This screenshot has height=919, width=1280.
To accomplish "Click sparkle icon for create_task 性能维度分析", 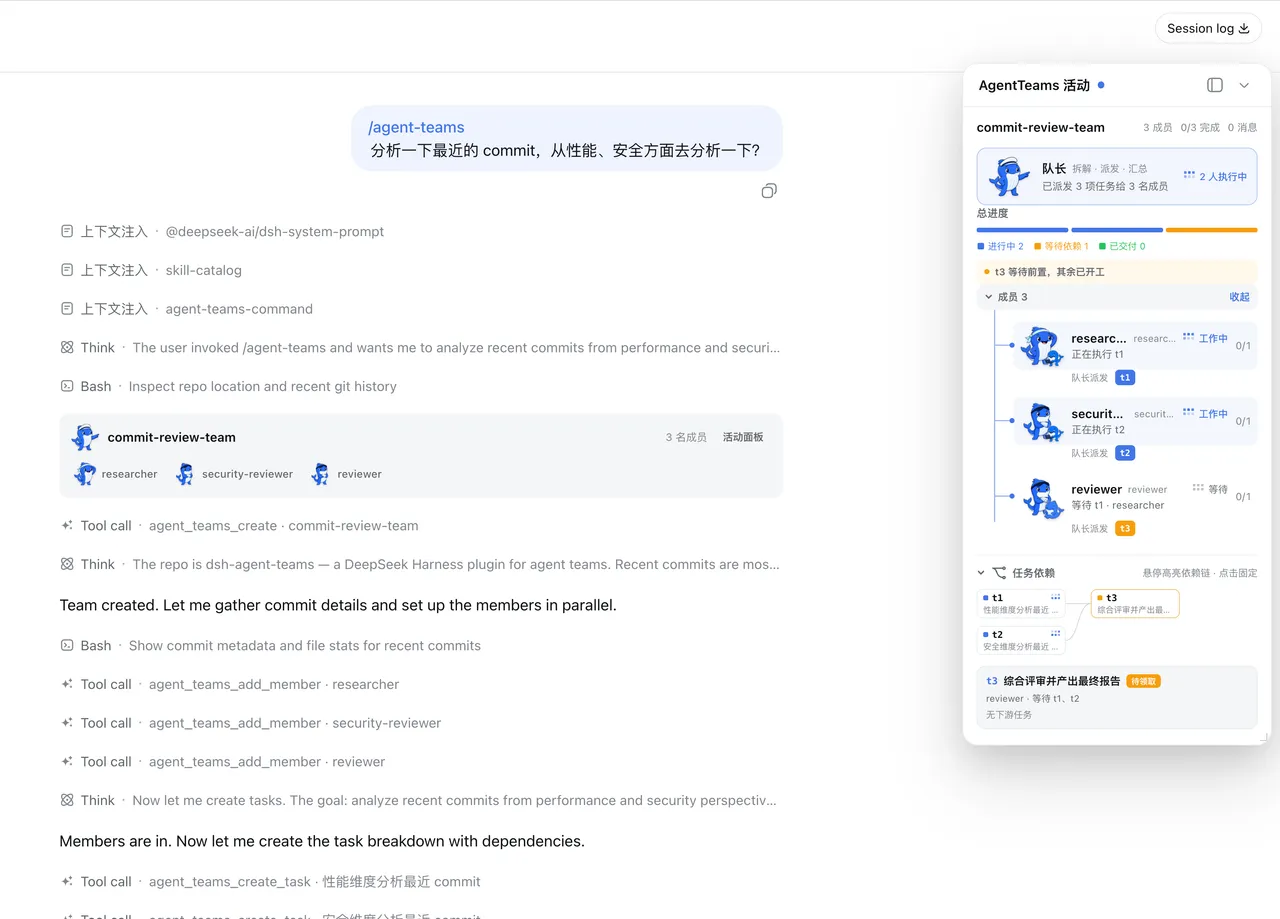I will coord(67,882).
